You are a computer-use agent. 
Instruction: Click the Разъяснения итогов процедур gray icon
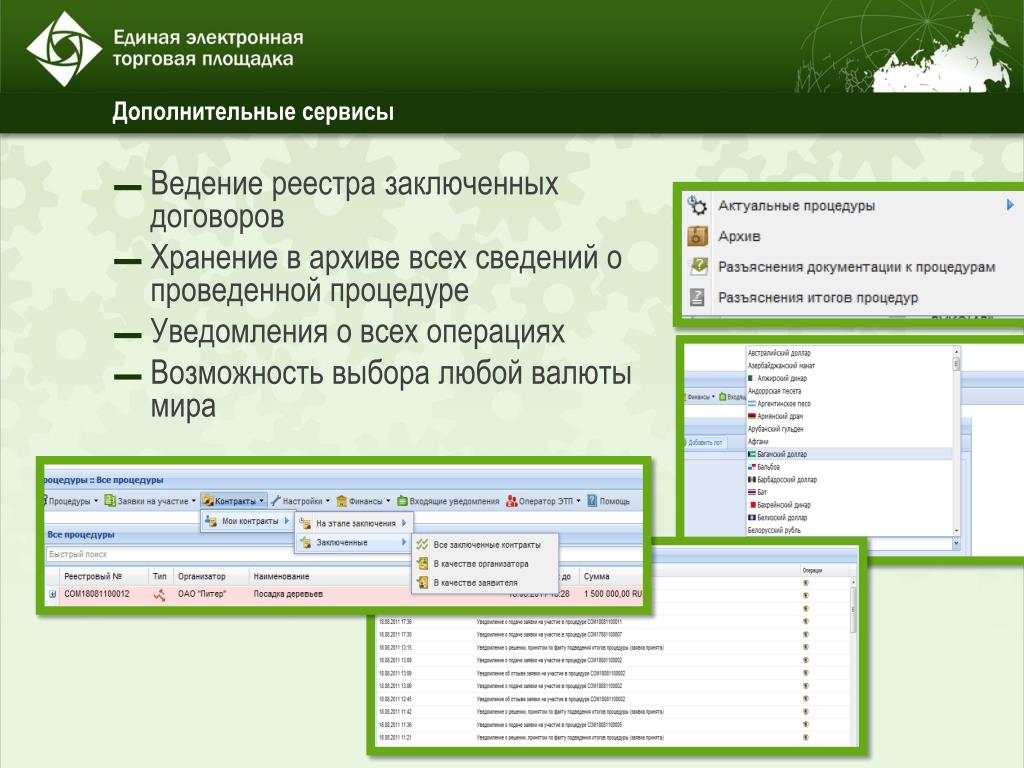pos(697,297)
